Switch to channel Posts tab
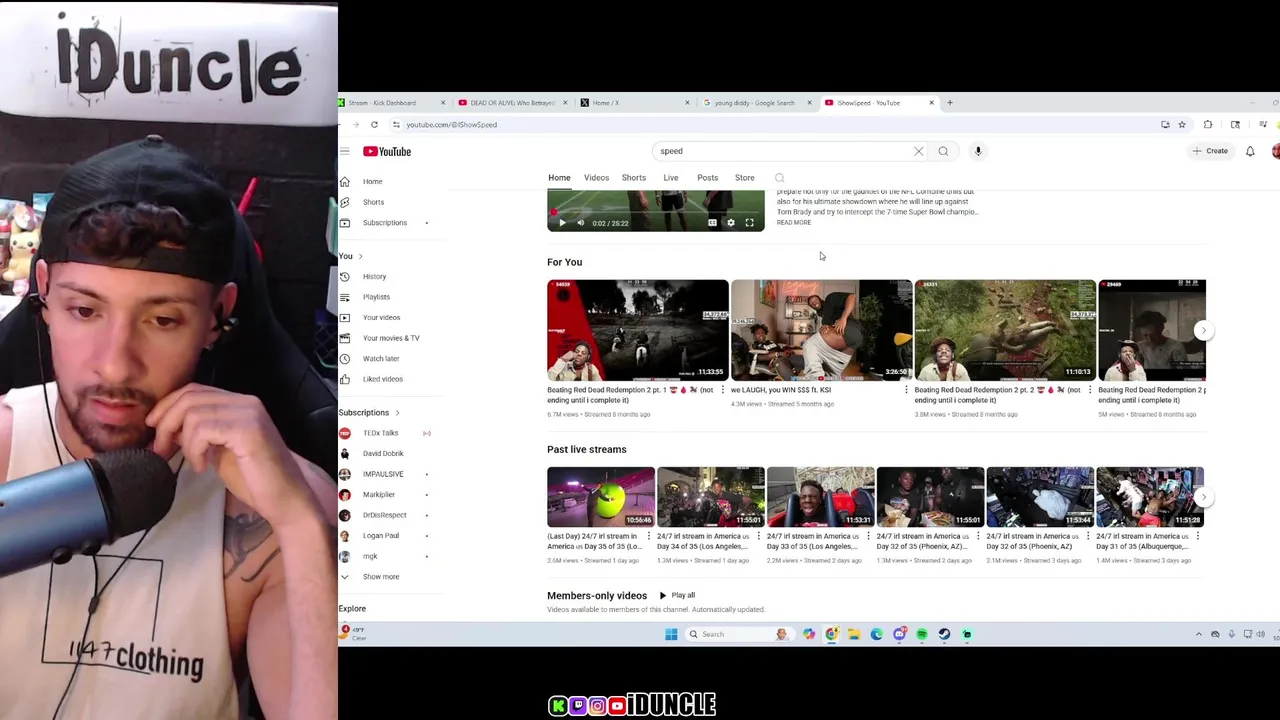This screenshot has width=1280, height=720. click(x=707, y=178)
